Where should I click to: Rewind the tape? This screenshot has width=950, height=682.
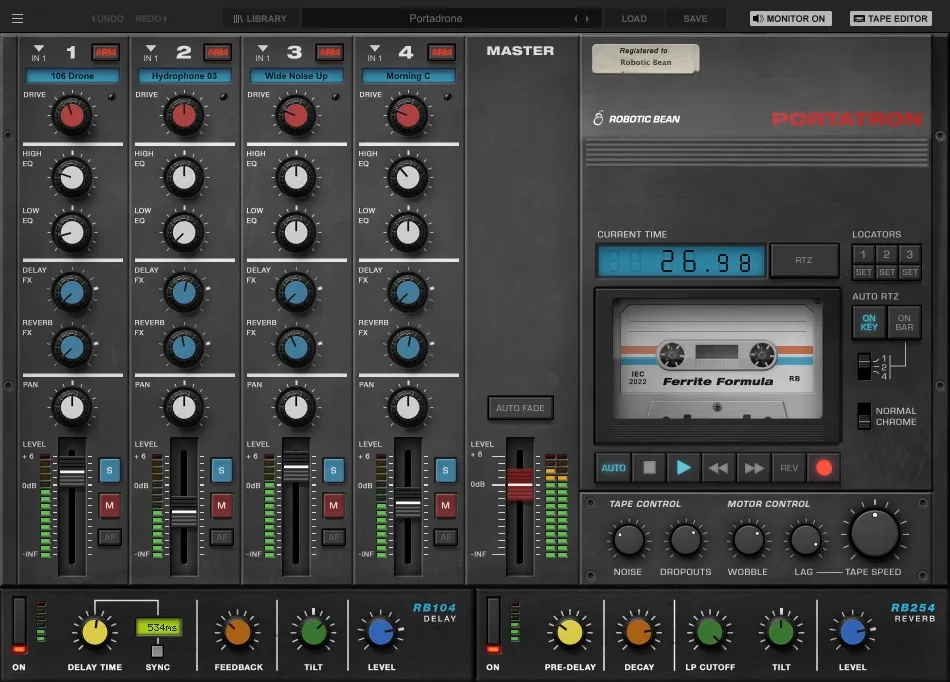(x=719, y=468)
